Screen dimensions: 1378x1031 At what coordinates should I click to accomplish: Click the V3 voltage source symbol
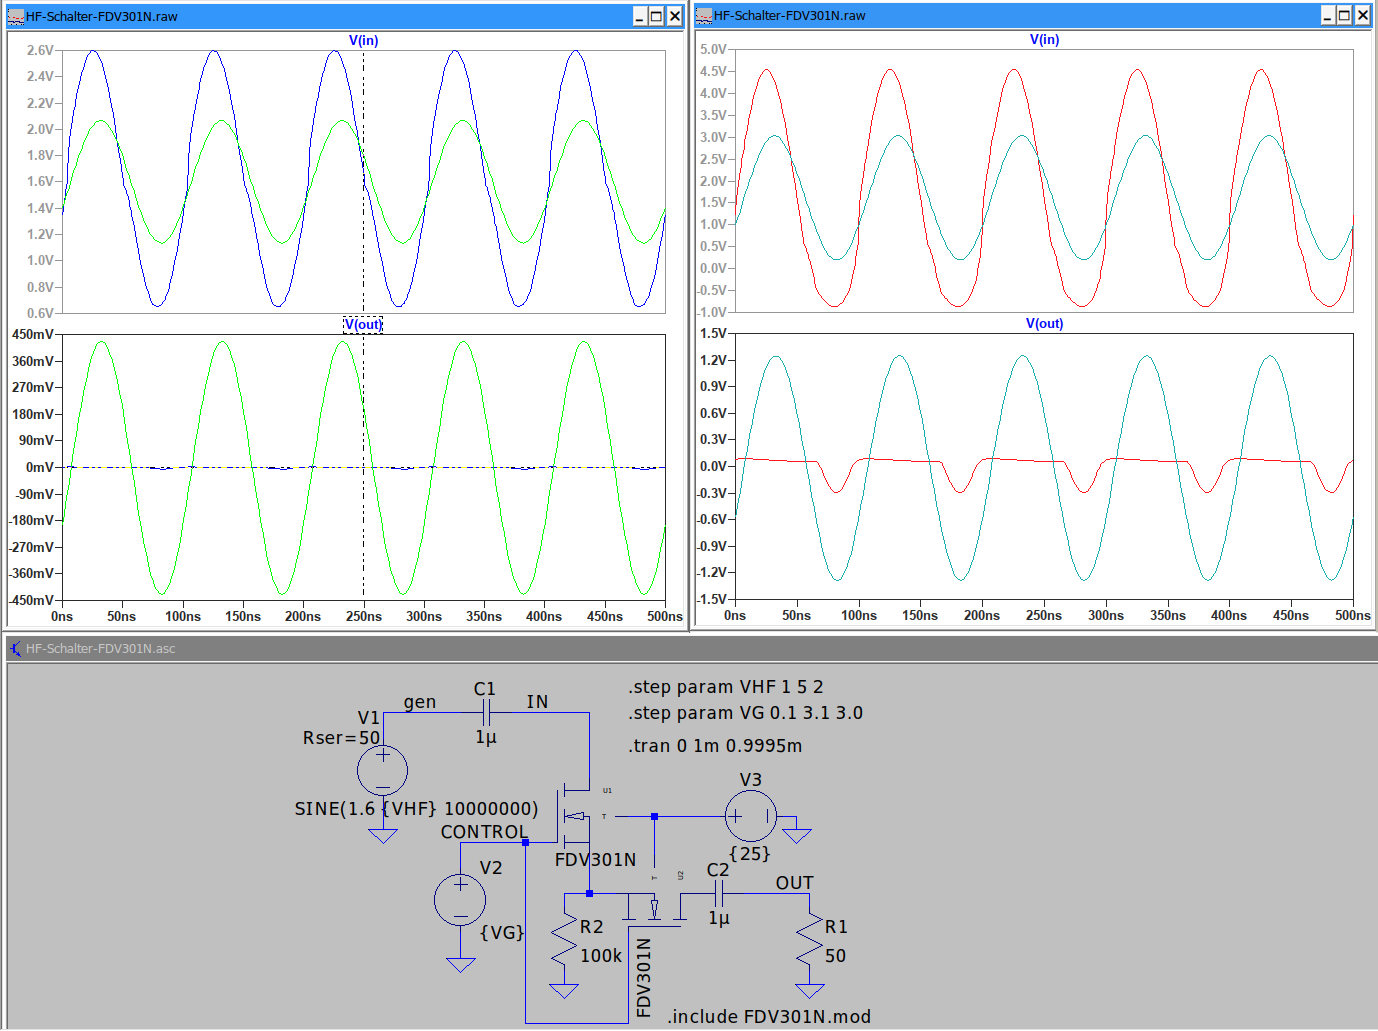tap(750, 816)
